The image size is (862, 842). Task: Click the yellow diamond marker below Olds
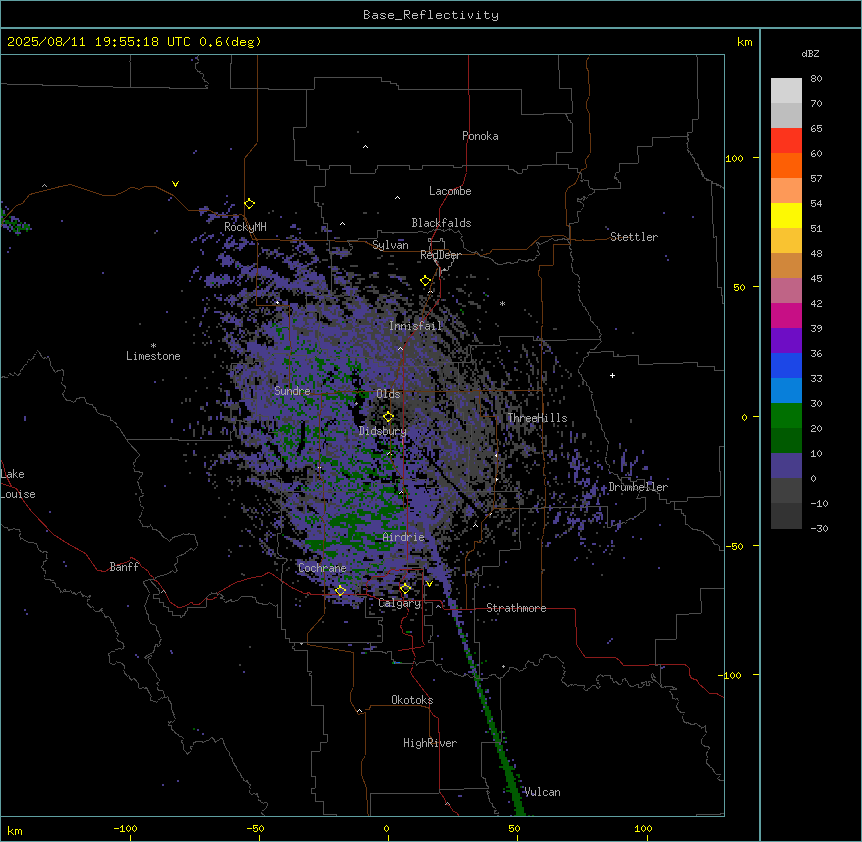click(x=388, y=417)
